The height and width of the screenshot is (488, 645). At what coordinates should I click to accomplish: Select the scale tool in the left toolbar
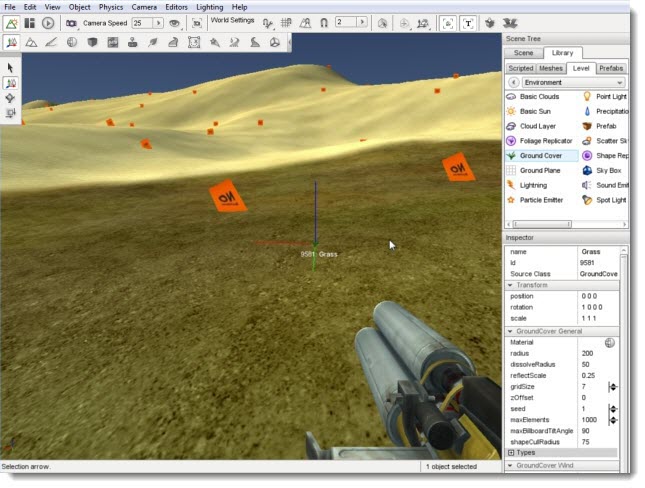coord(10,113)
